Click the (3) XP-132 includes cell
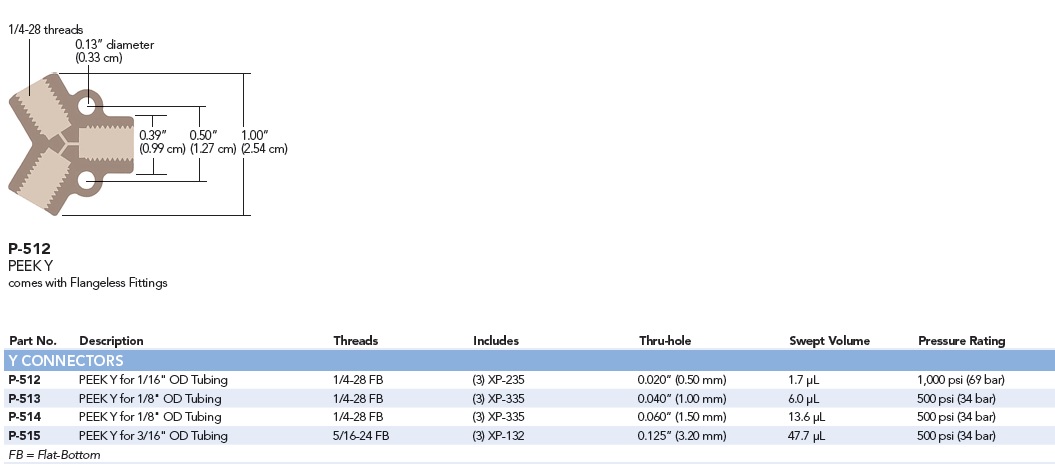Screen dimensions: 1055x468 (x=499, y=436)
